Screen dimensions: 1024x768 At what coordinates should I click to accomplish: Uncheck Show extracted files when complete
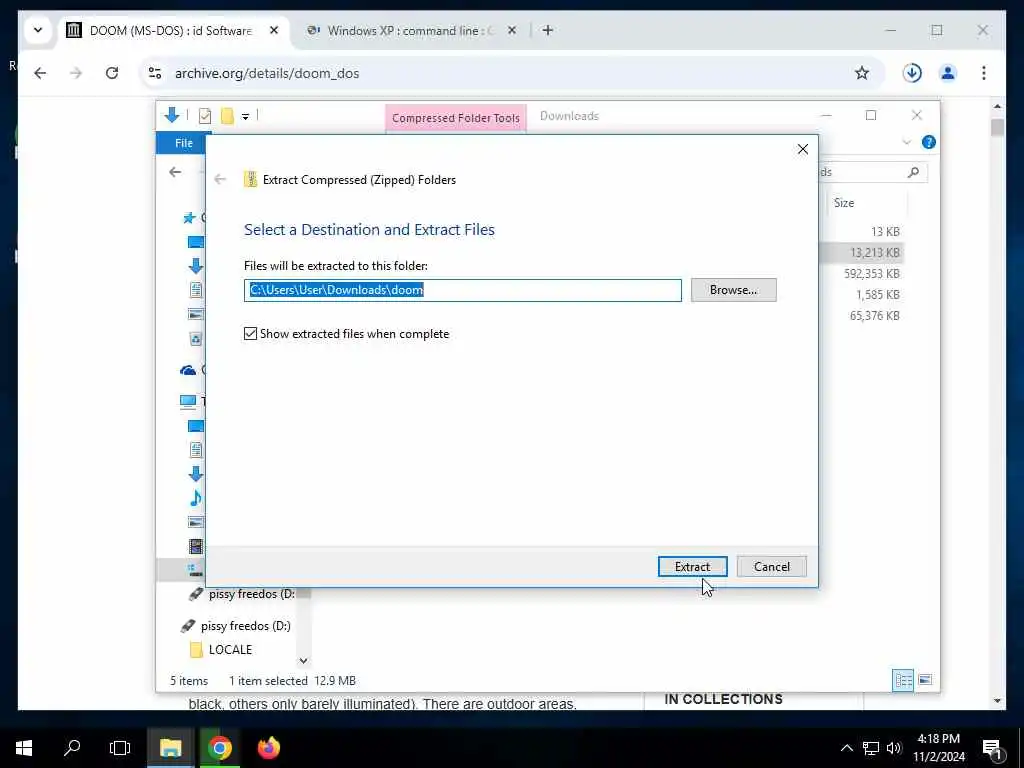pyautogui.click(x=251, y=334)
